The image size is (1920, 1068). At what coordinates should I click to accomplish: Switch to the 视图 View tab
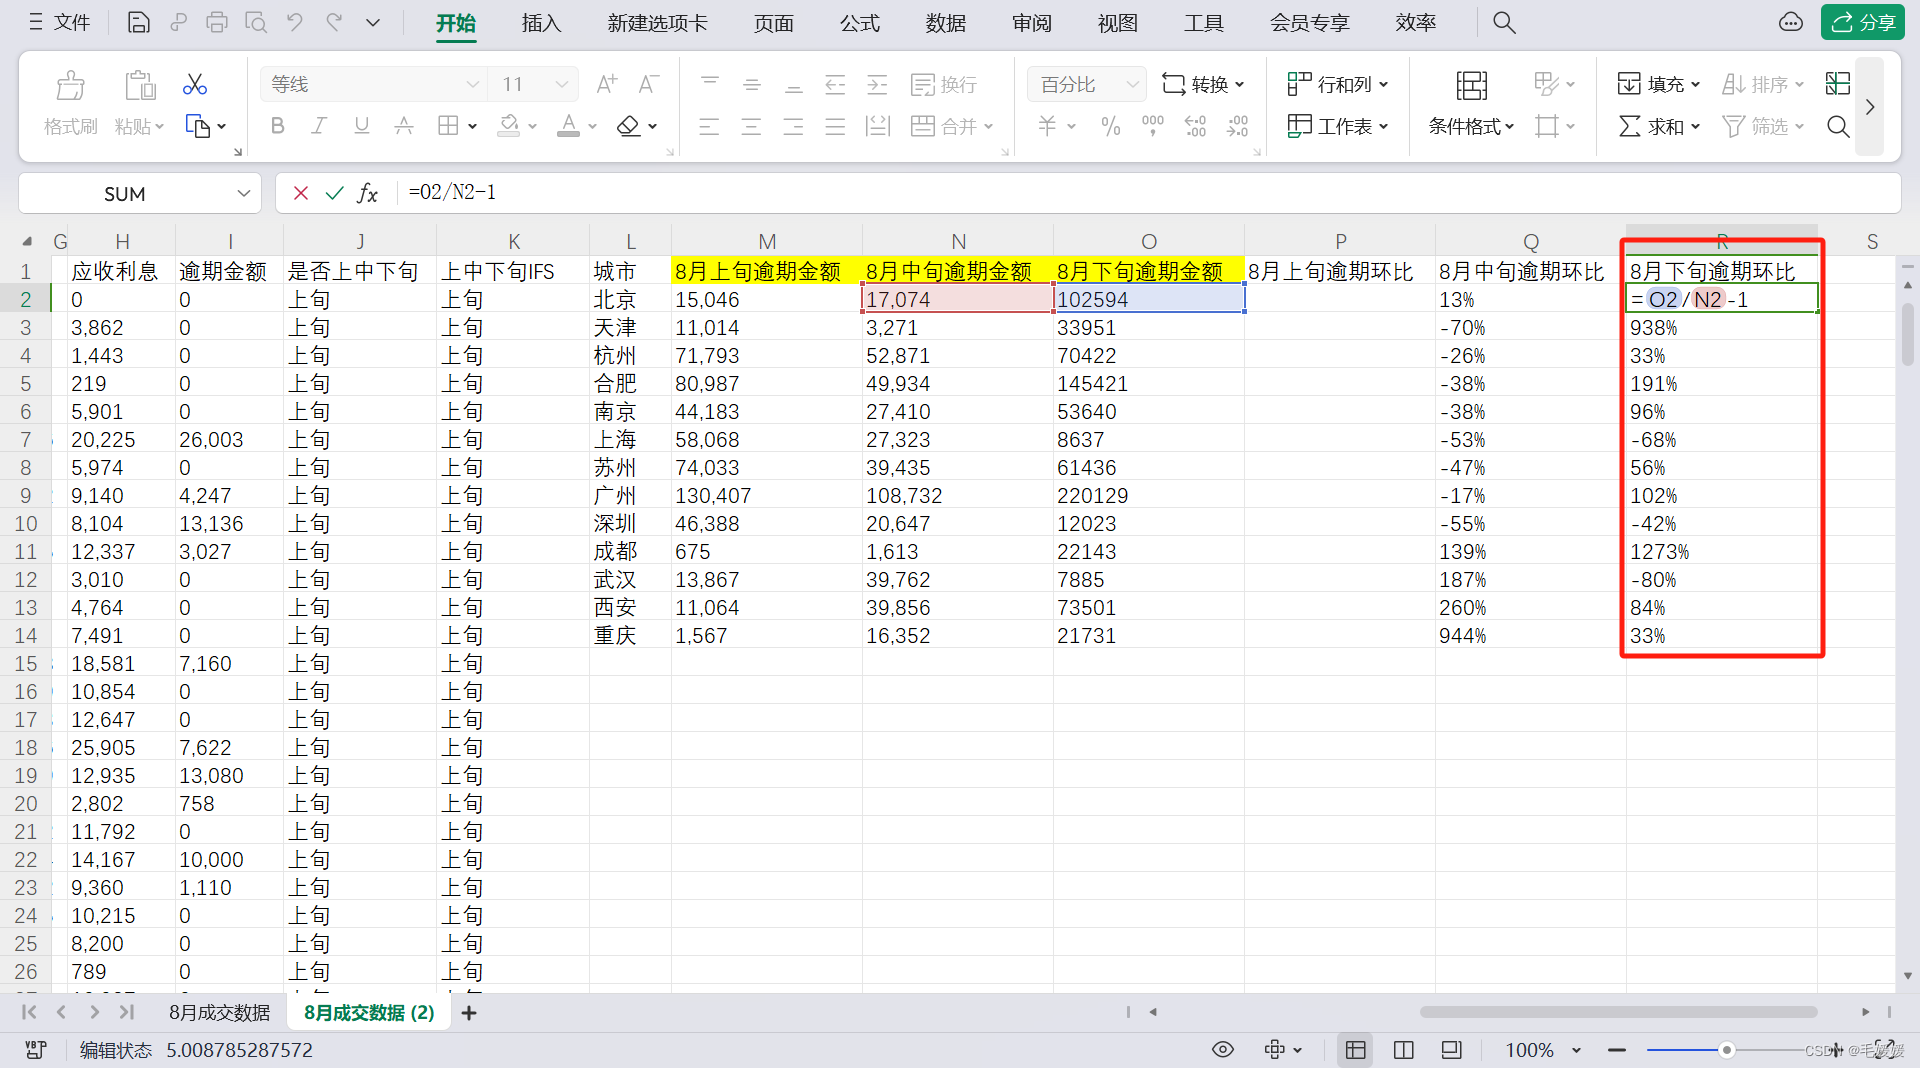point(1117,22)
